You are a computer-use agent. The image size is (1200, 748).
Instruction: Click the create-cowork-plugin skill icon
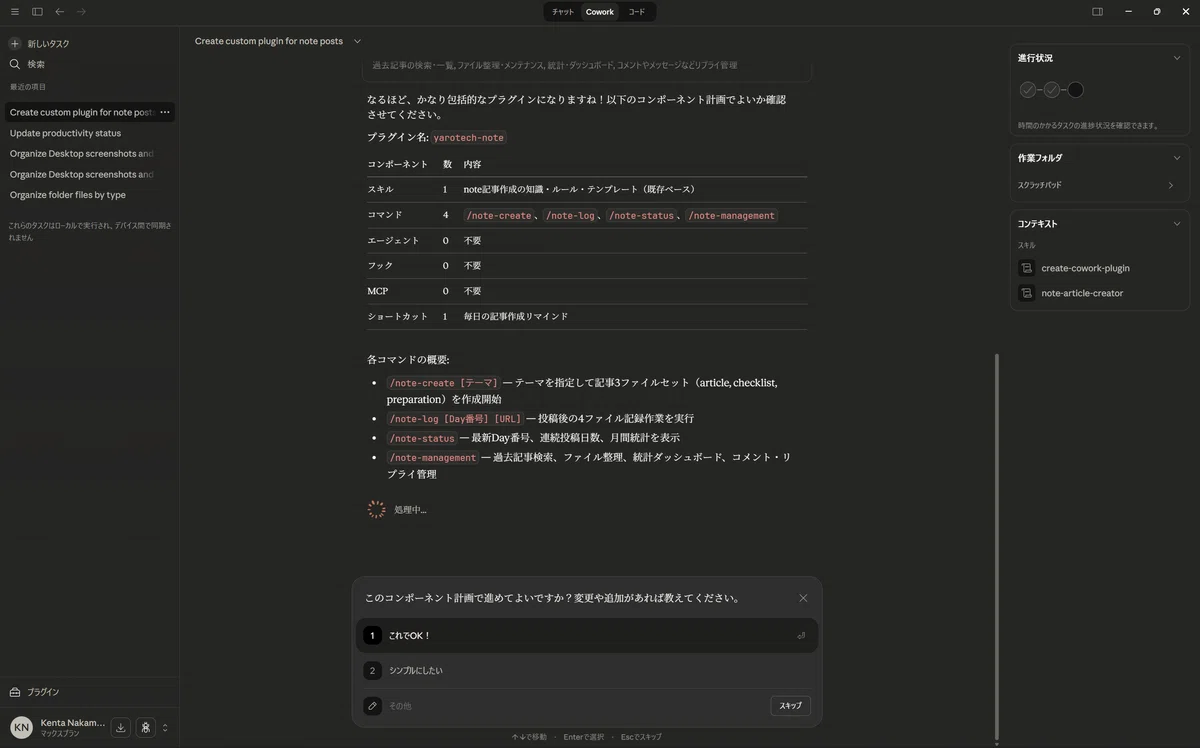(x=1026, y=268)
